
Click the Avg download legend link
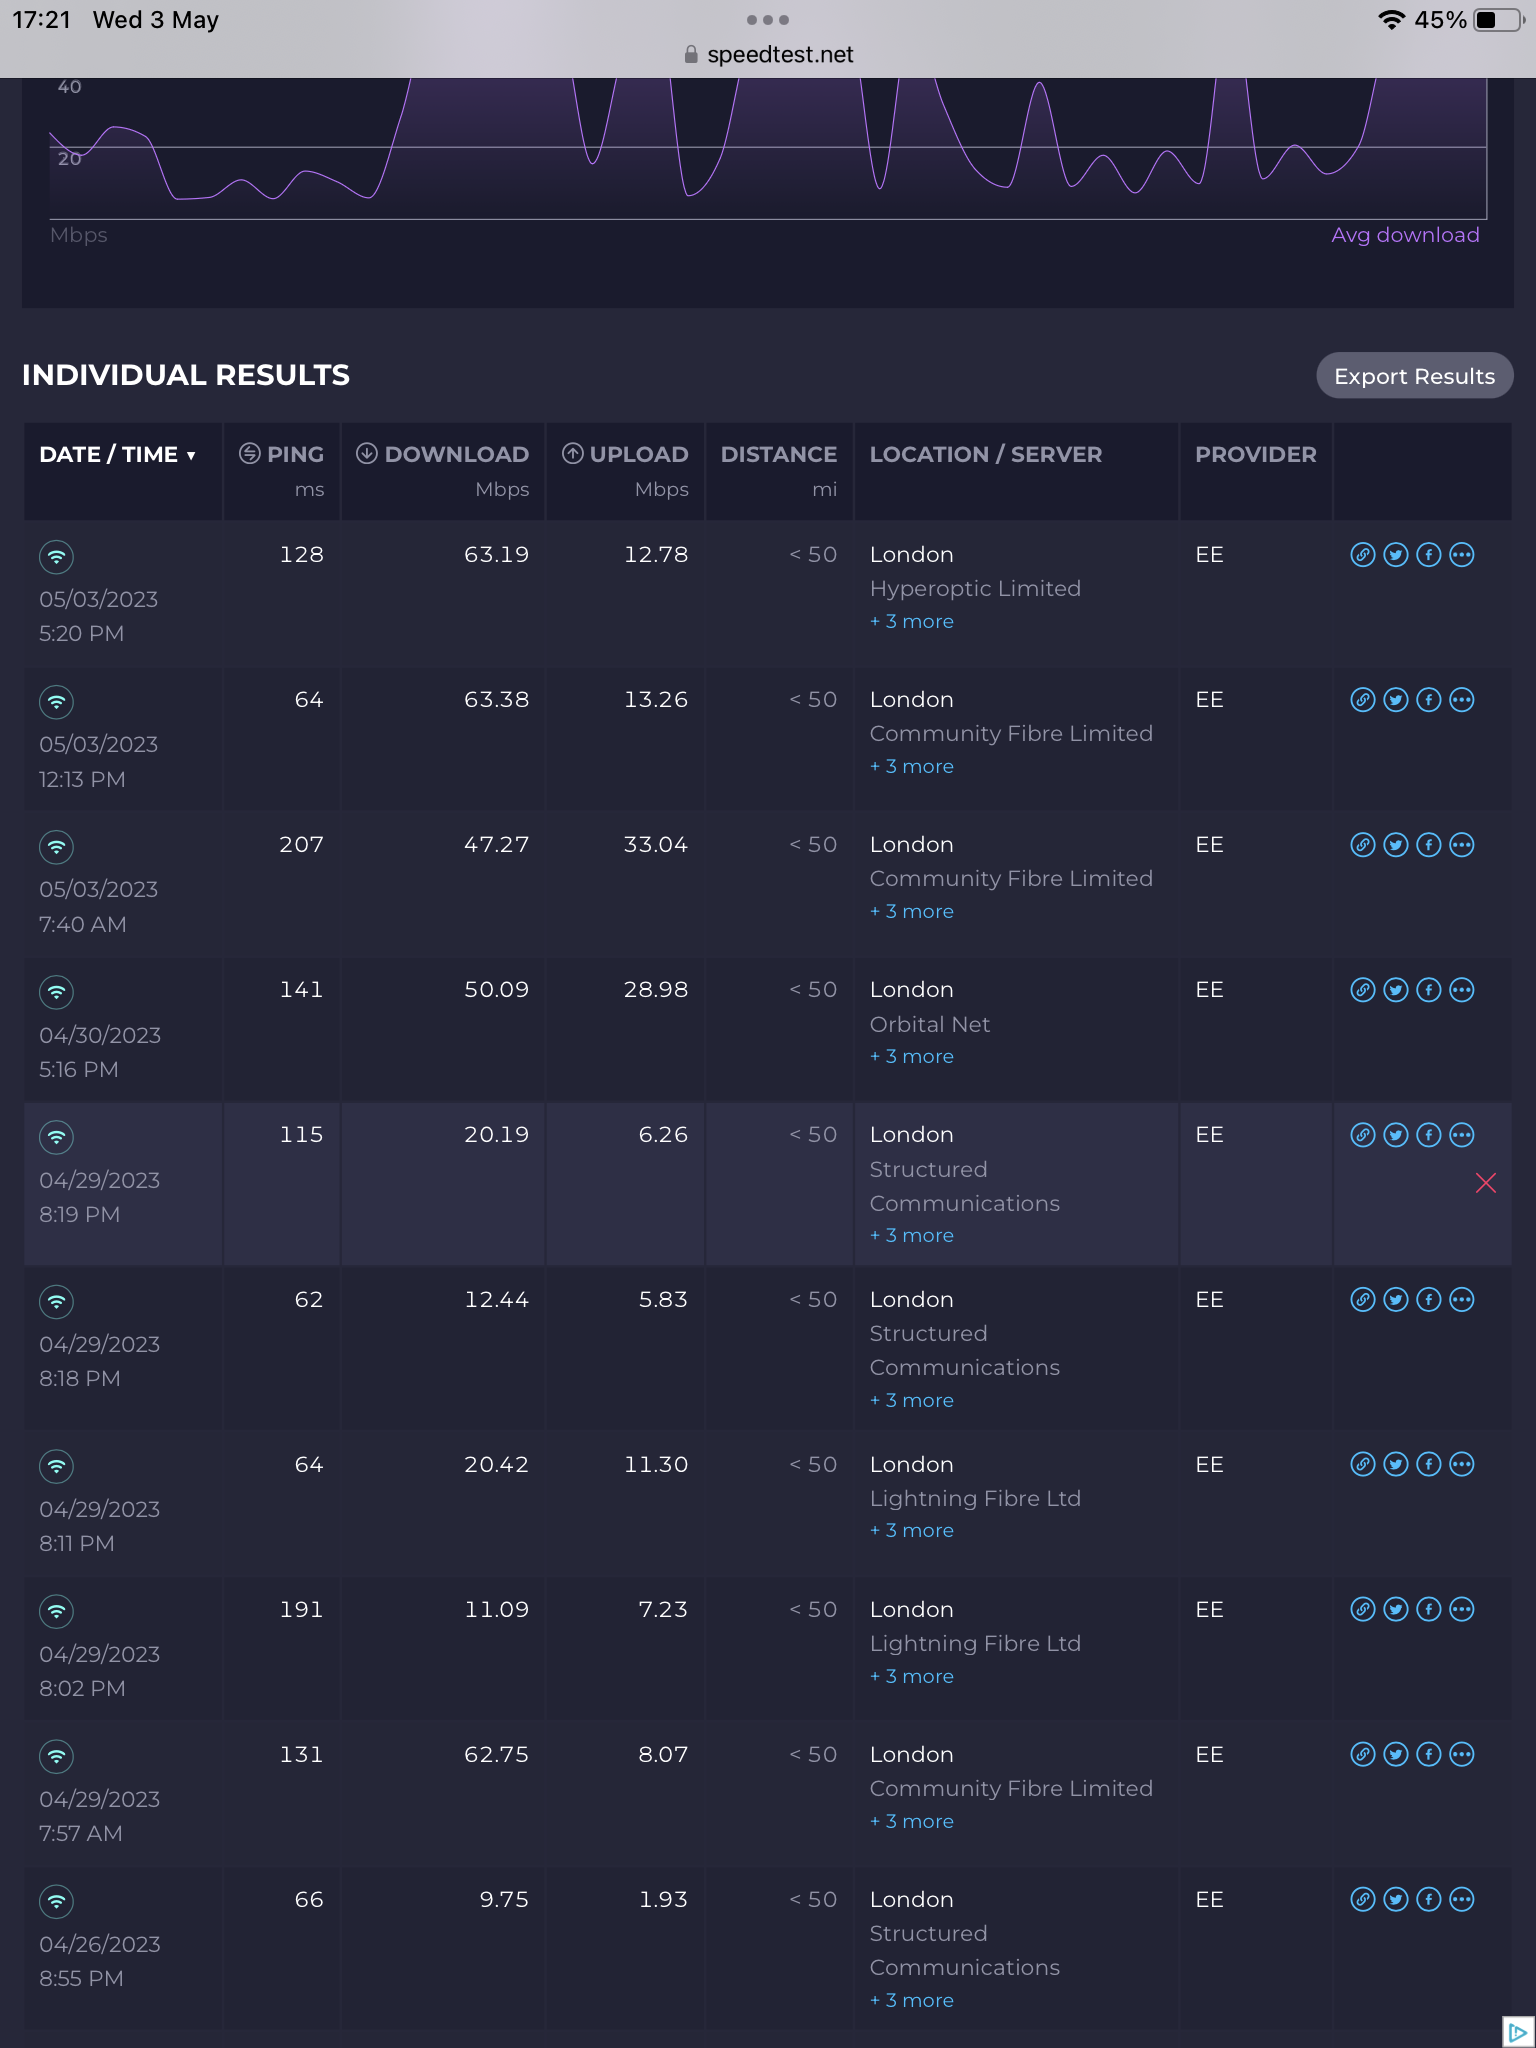(x=1405, y=235)
